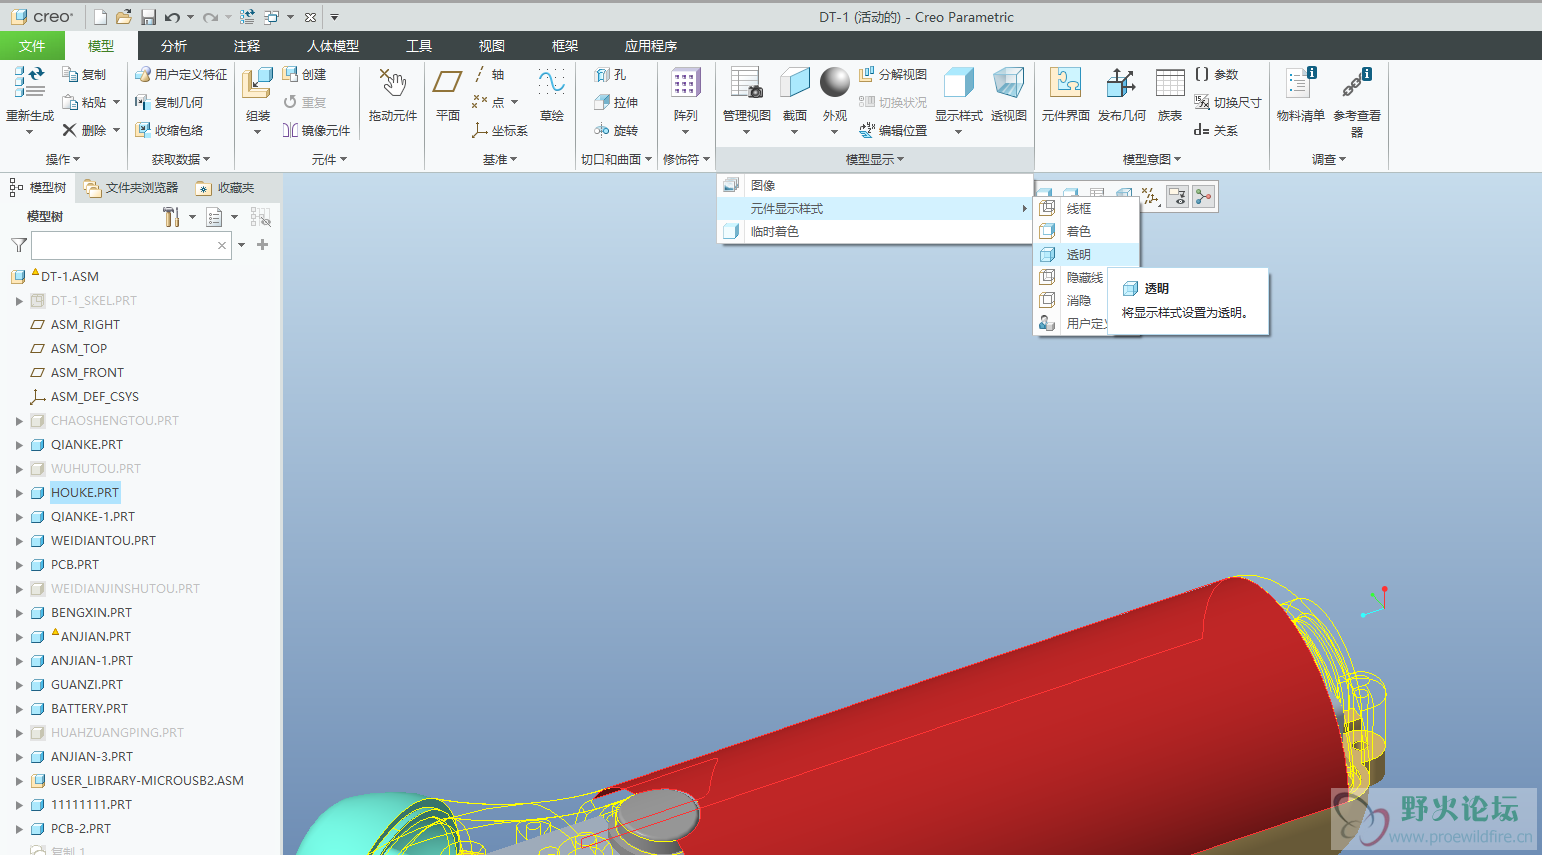Toggle the tree-node icon in the graphics toolbar
The width and height of the screenshot is (1542, 855).
[1203, 197]
